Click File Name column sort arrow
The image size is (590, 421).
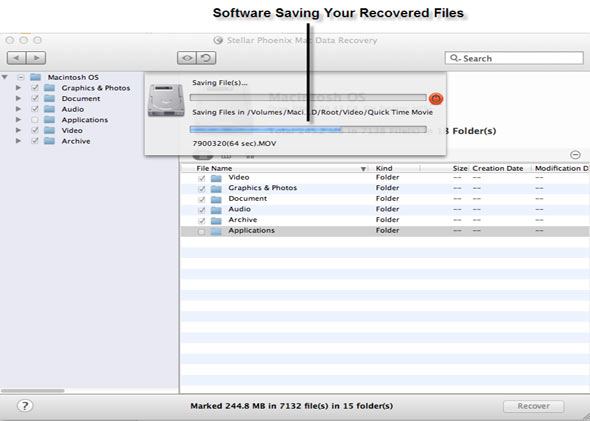click(x=363, y=169)
